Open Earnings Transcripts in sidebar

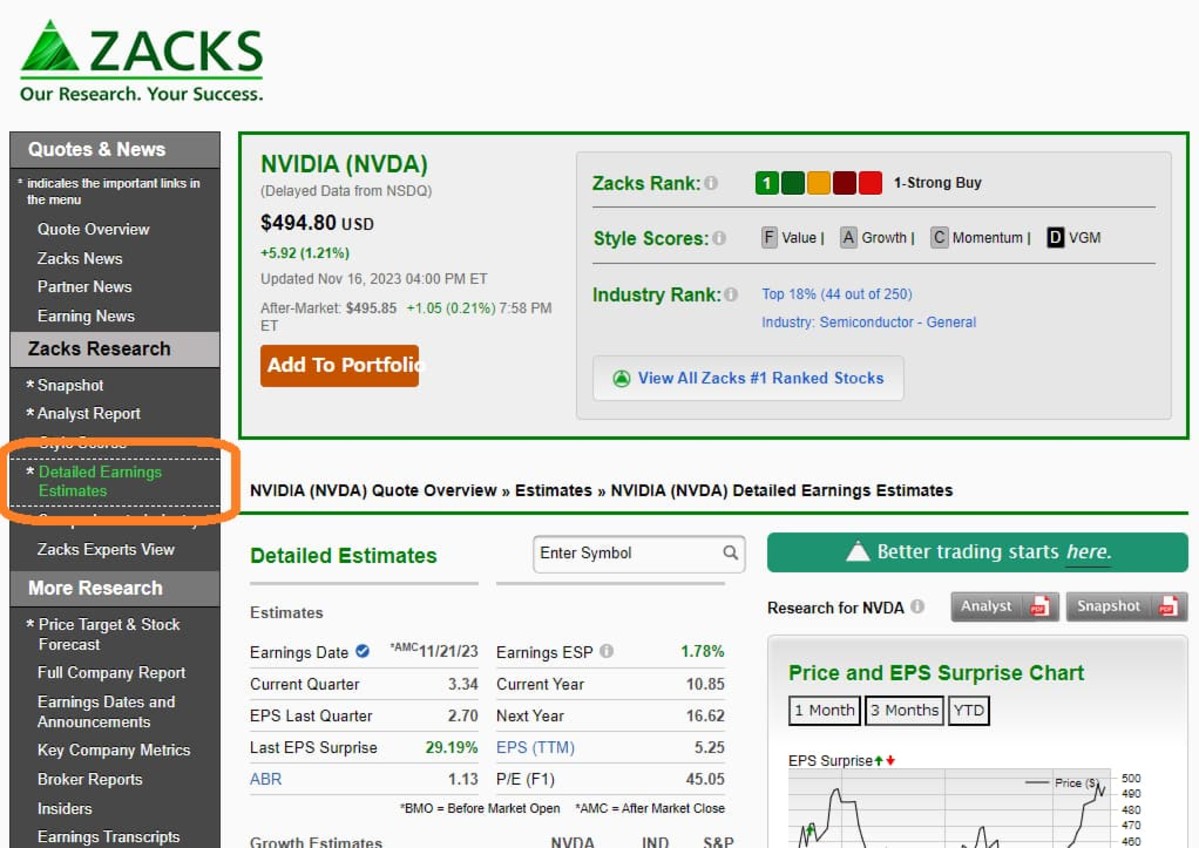pos(109,837)
